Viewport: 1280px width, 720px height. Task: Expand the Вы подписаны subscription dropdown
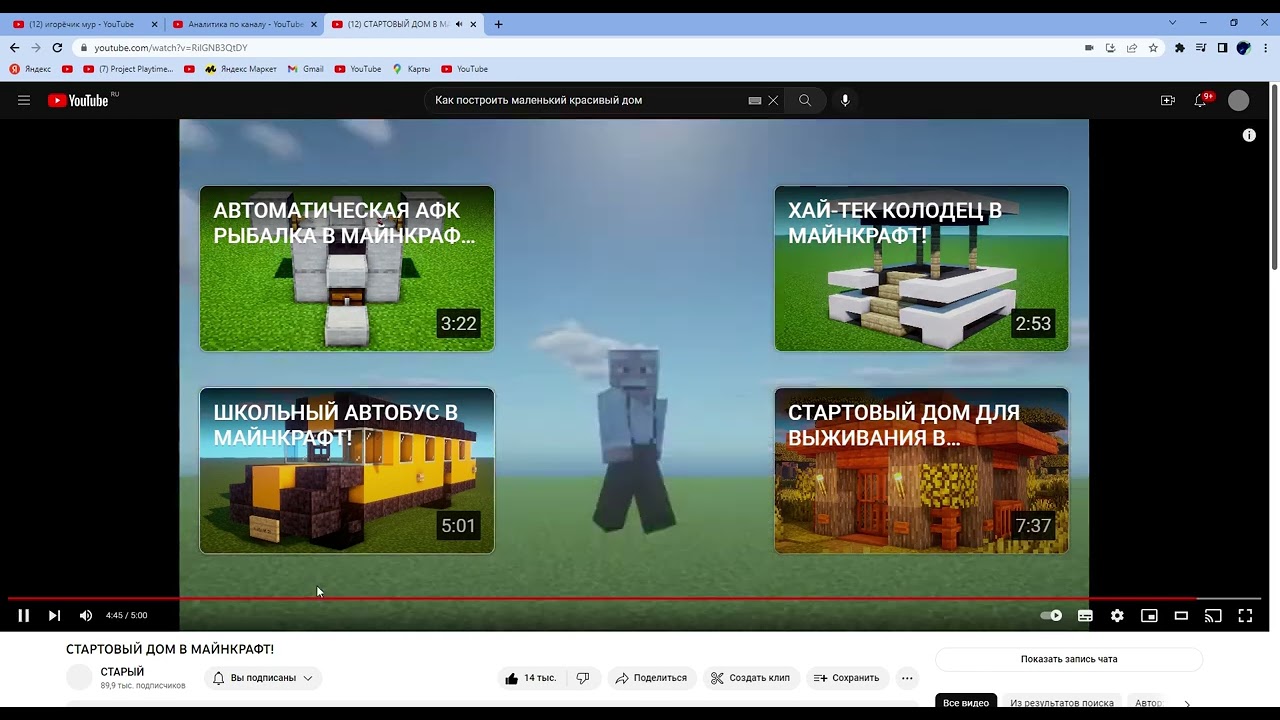(263, 678)
